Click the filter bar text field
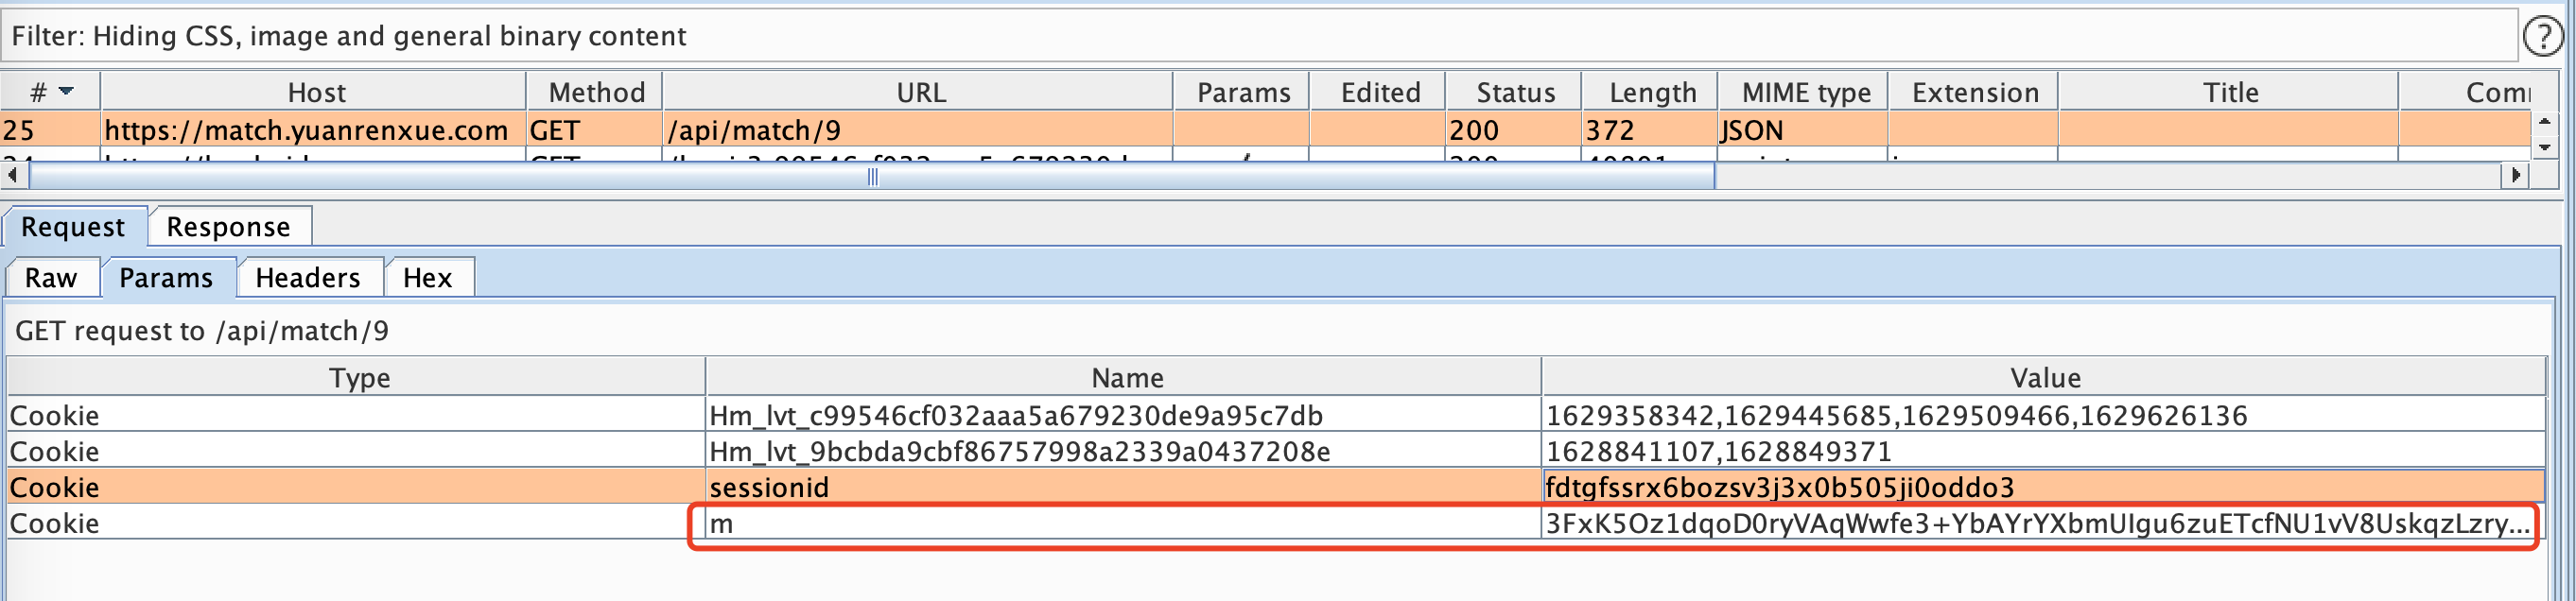 point(1259,36)
